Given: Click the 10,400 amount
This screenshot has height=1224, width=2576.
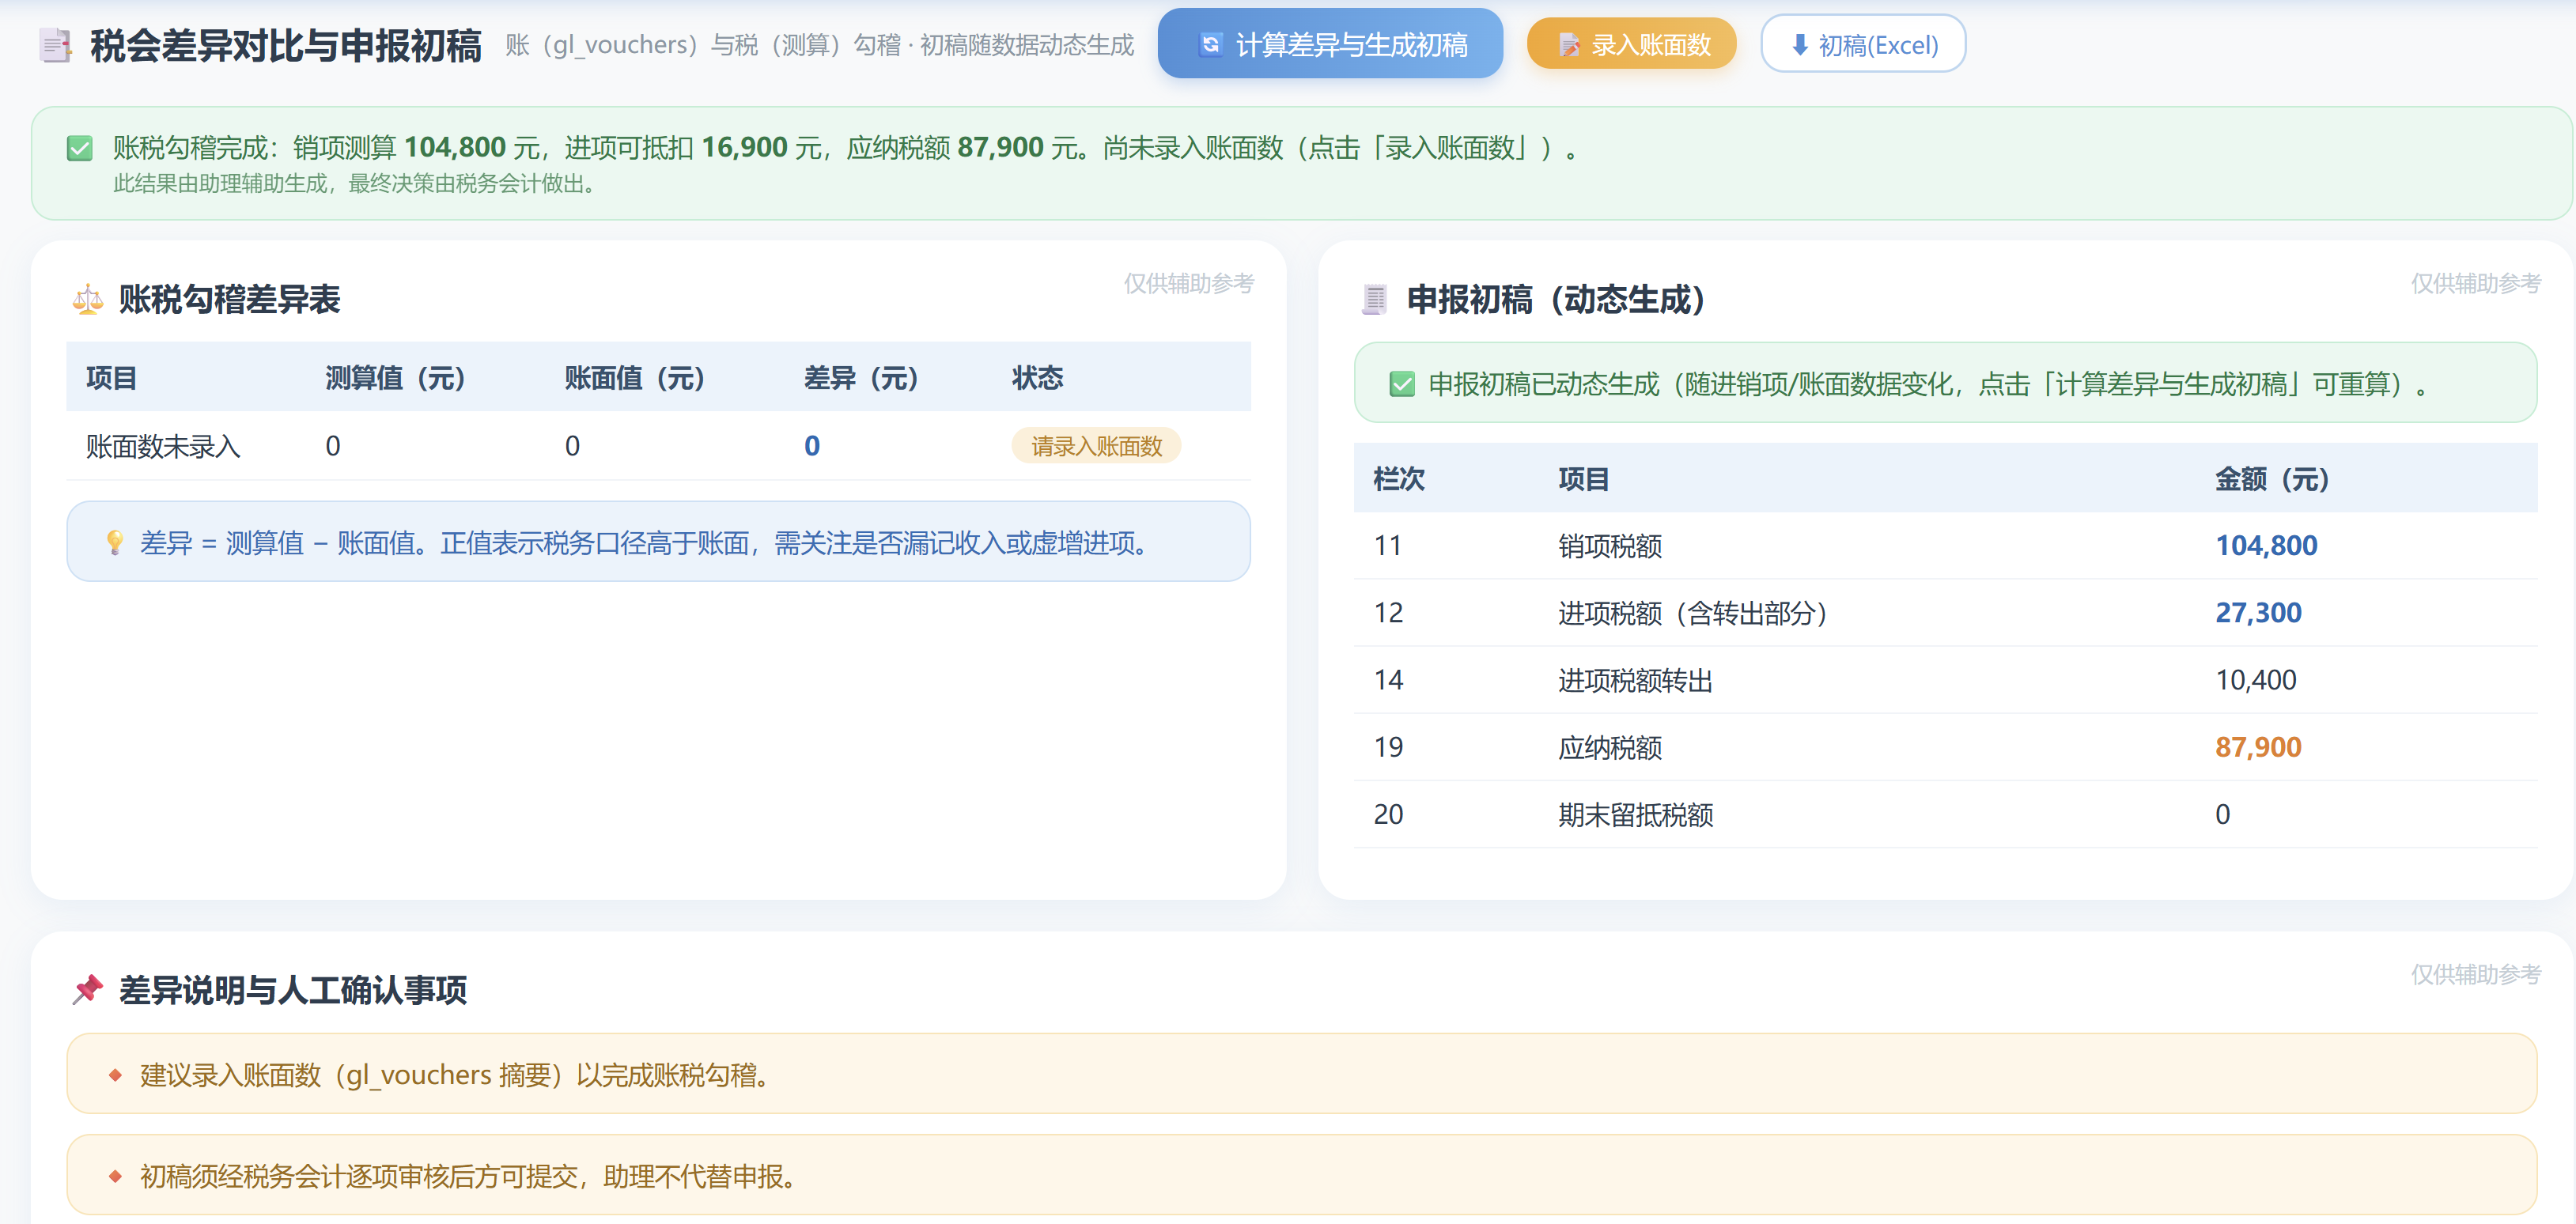Looking at the screenshot, I should (2256, 680).
